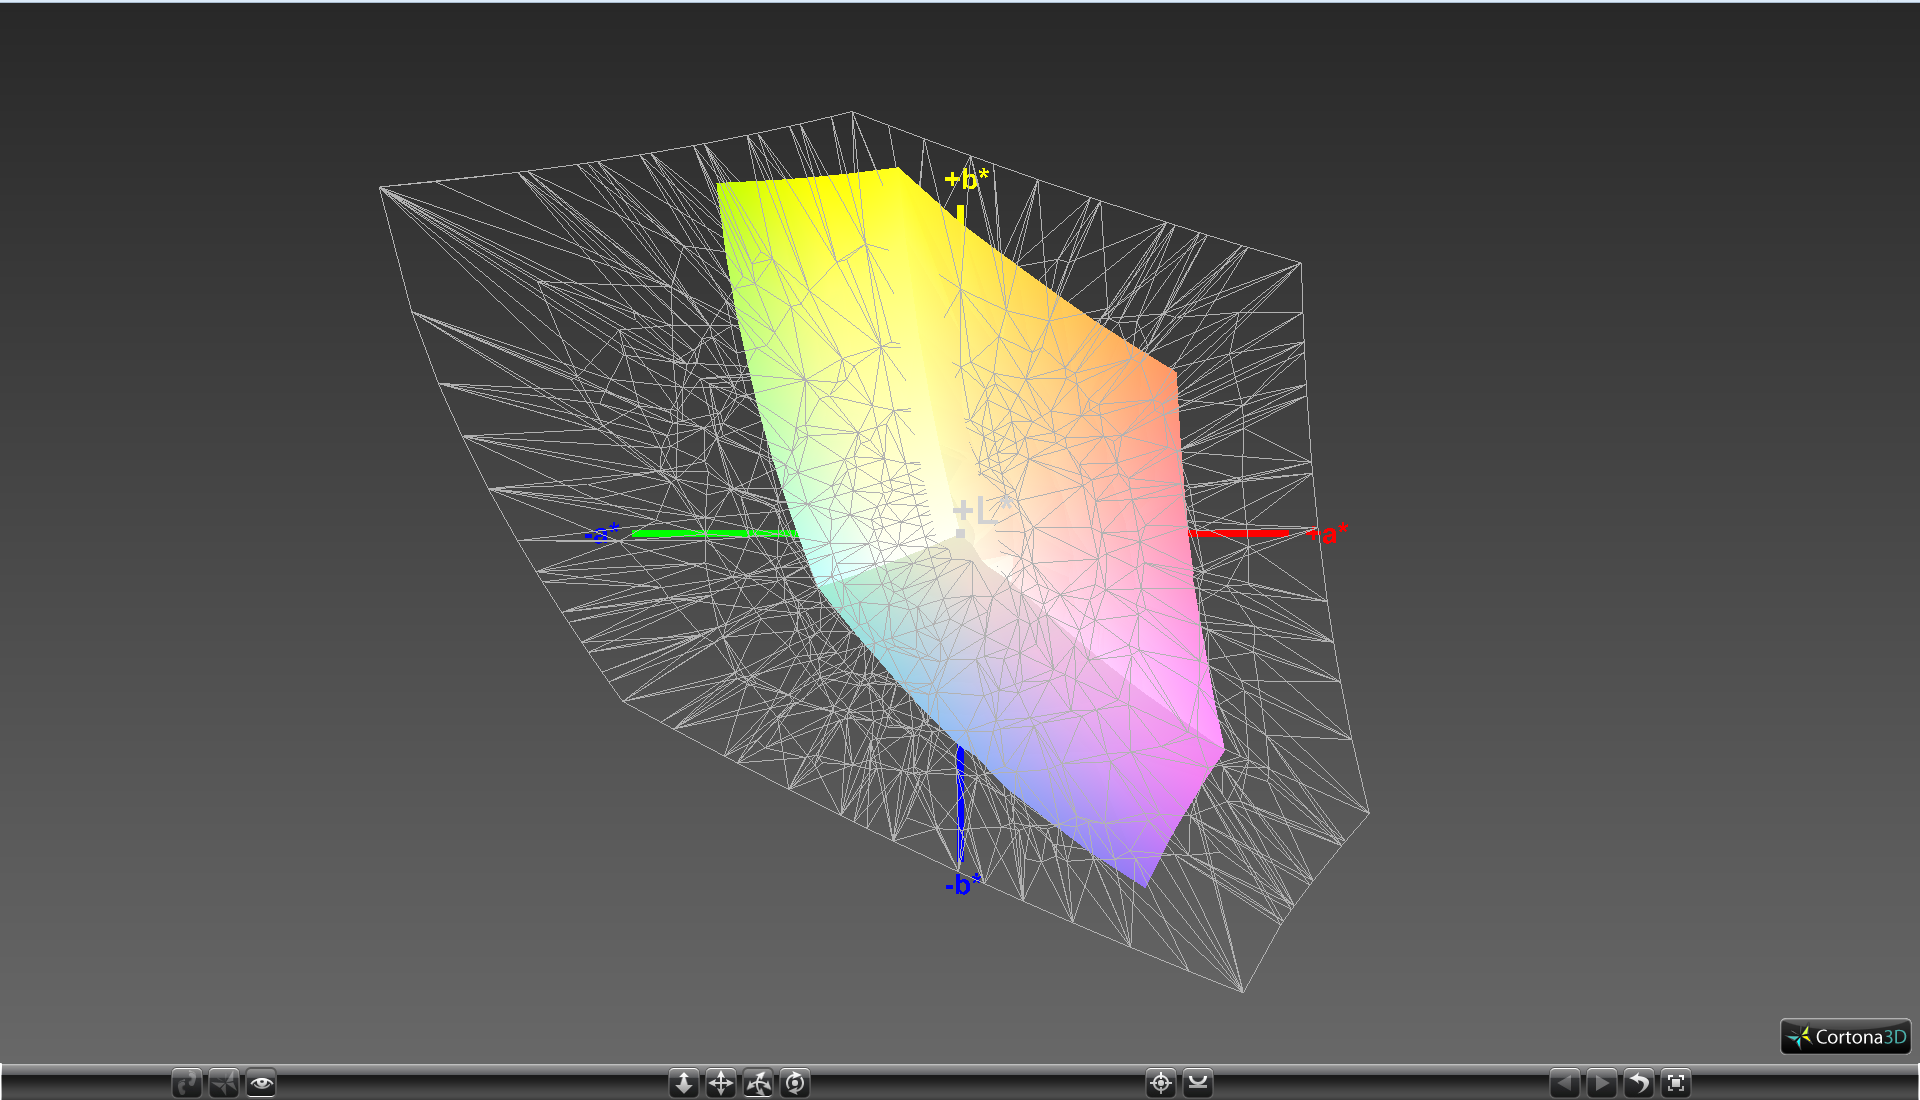Select the Walk navigation mode footprints icon
Viewport: 1920px width, 1100px height.
tap(187, 1083)
